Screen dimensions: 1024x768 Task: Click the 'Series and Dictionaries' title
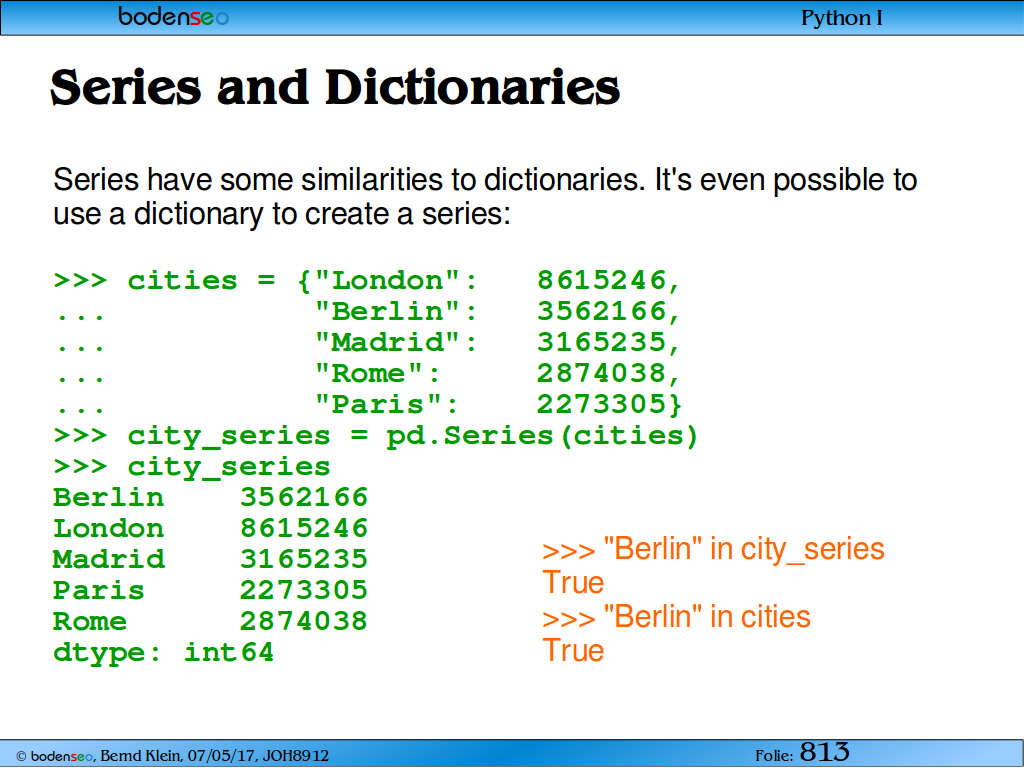point(335,87)
